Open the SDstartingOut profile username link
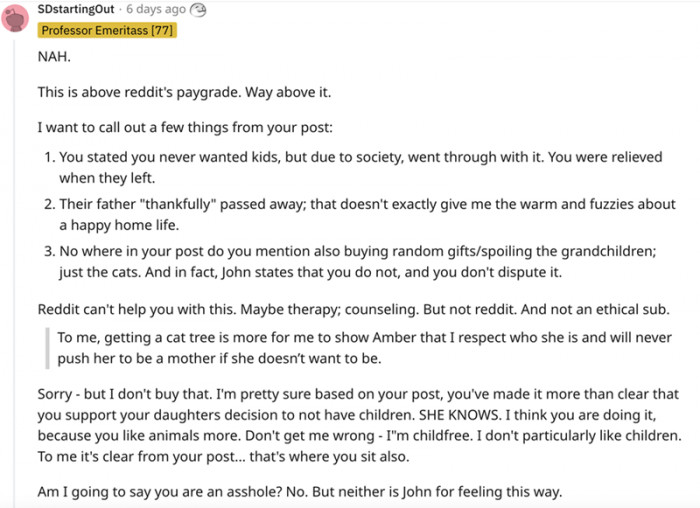The width and height of the screenshot is (700, 508). [x=74, y=10]
